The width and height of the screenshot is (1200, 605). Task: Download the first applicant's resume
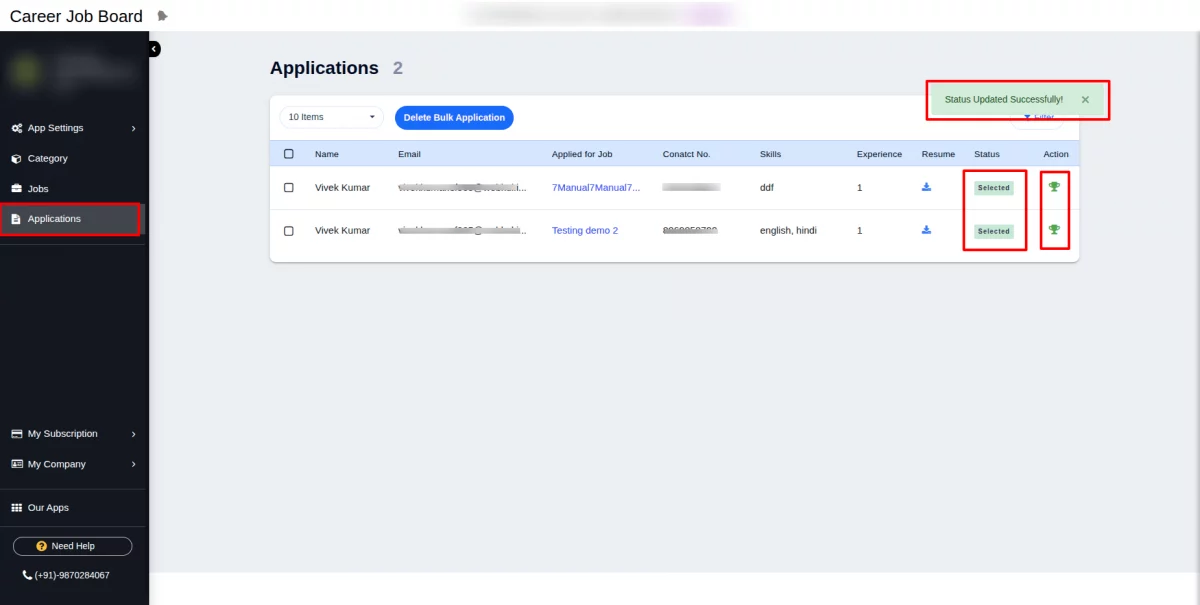click(x=926, y=187)
